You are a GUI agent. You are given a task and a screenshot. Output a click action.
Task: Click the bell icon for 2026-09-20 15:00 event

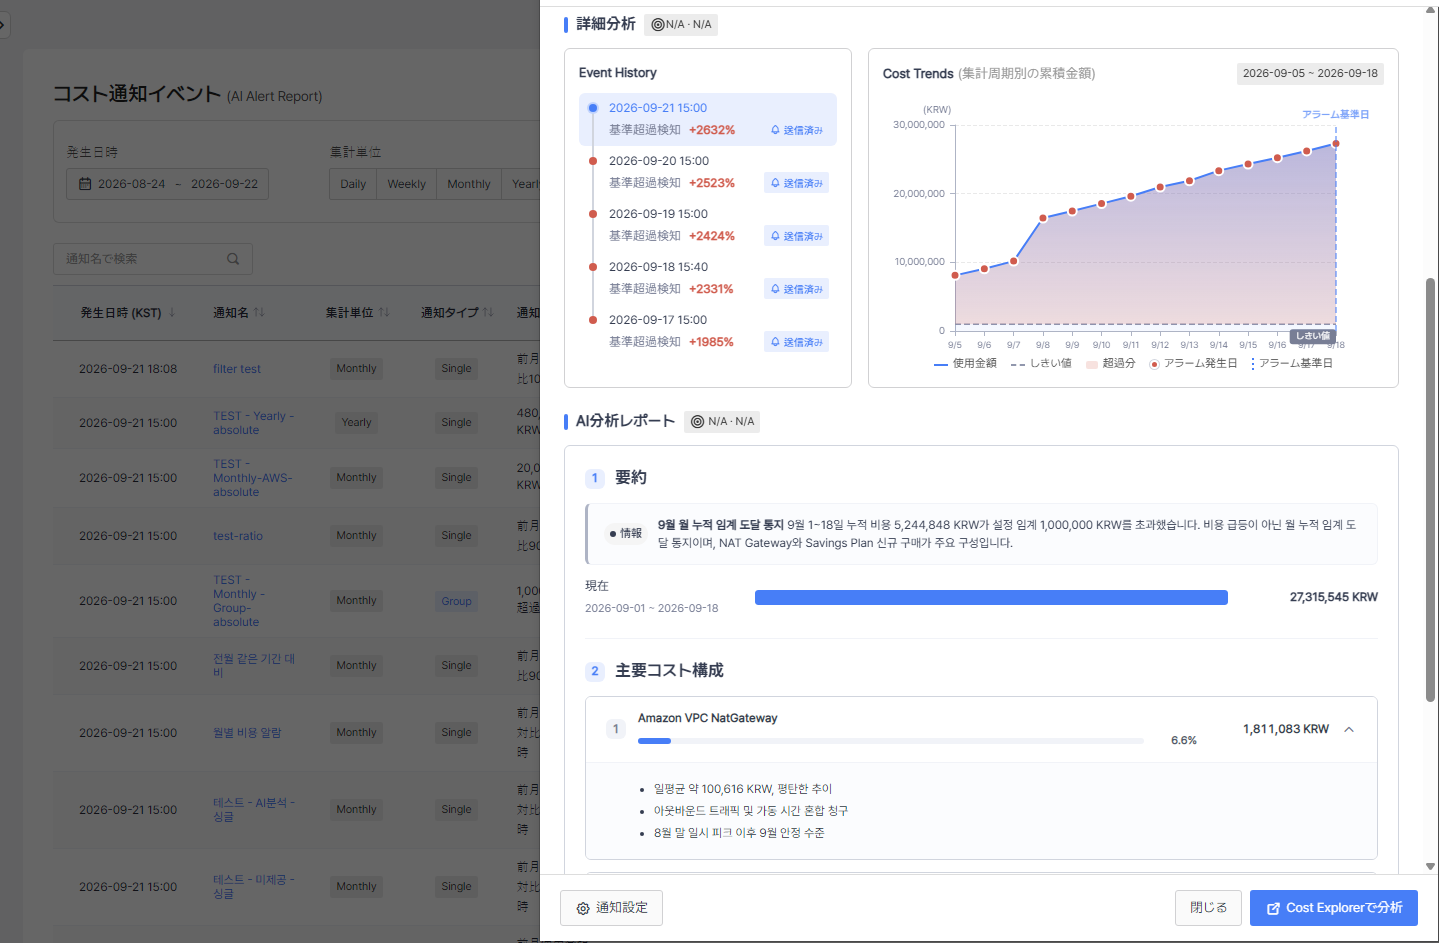pos(775,183)
